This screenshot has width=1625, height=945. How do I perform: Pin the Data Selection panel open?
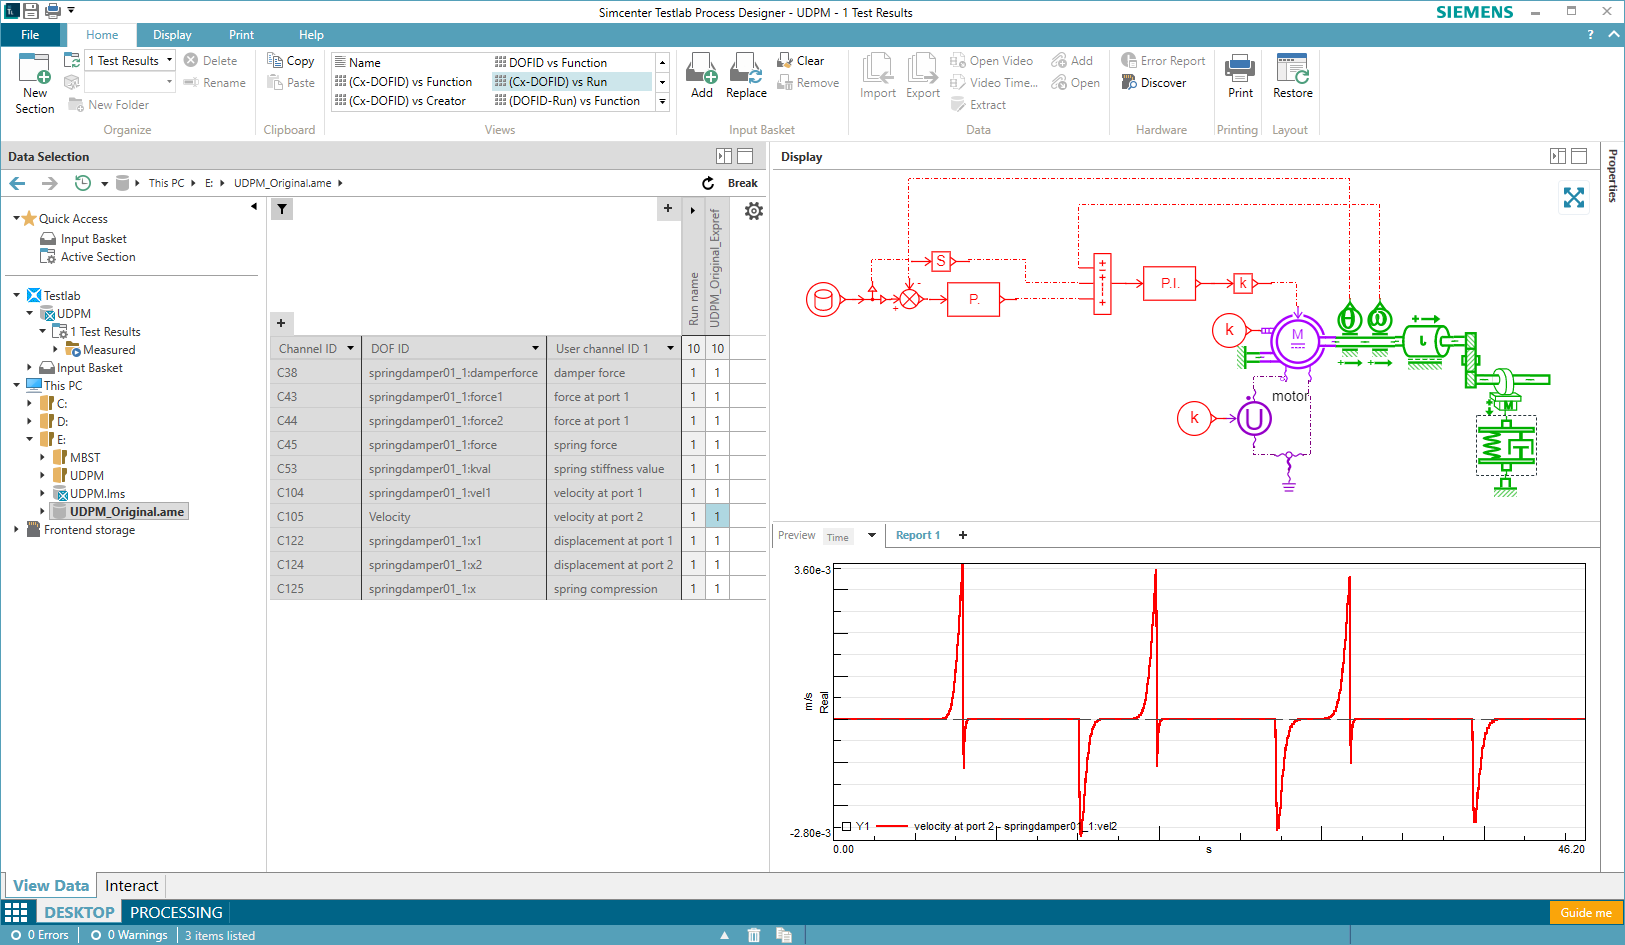pos(722,156)
